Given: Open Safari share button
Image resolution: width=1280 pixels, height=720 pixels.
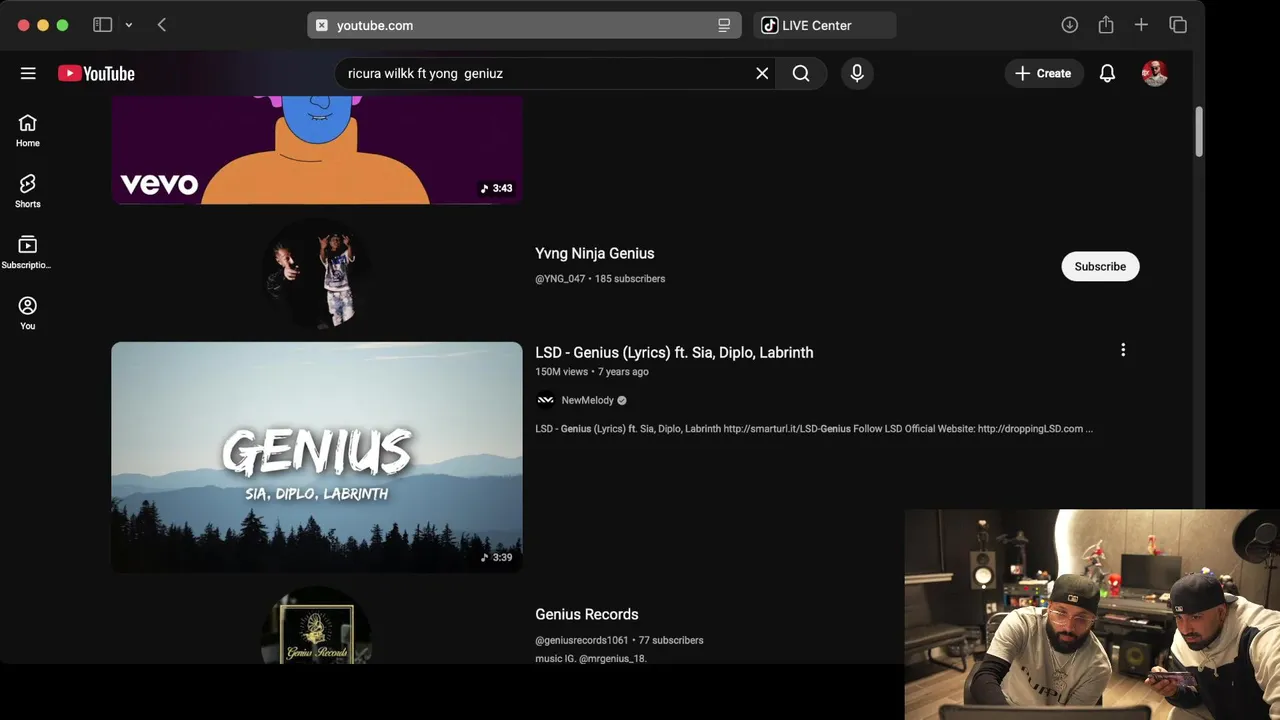Looking at the screenshot, I should pyautogui.click(x=1106, y=25).
